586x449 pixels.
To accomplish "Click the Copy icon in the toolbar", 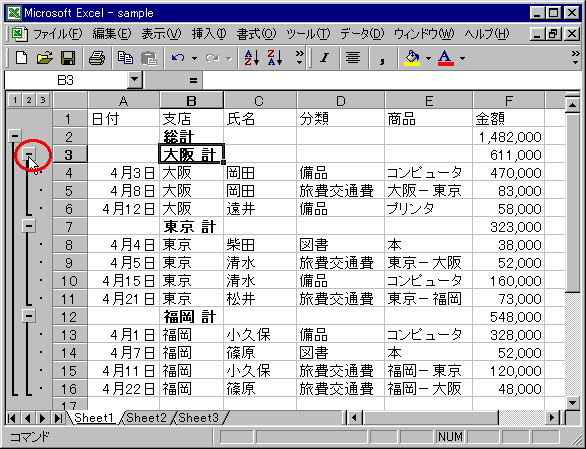I will 125,58.
